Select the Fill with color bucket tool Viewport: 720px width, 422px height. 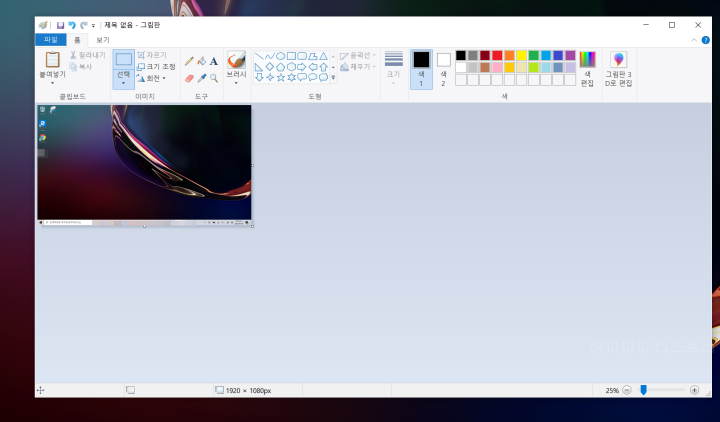click(202, 61)
